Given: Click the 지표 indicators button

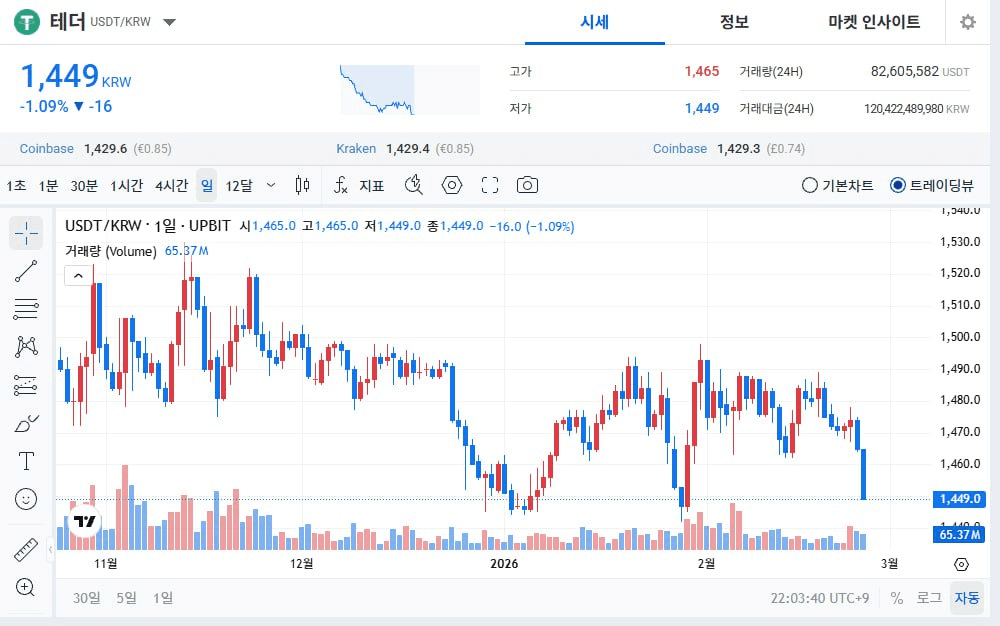Looking at the screenshot, I should click(x=360, y=185).
